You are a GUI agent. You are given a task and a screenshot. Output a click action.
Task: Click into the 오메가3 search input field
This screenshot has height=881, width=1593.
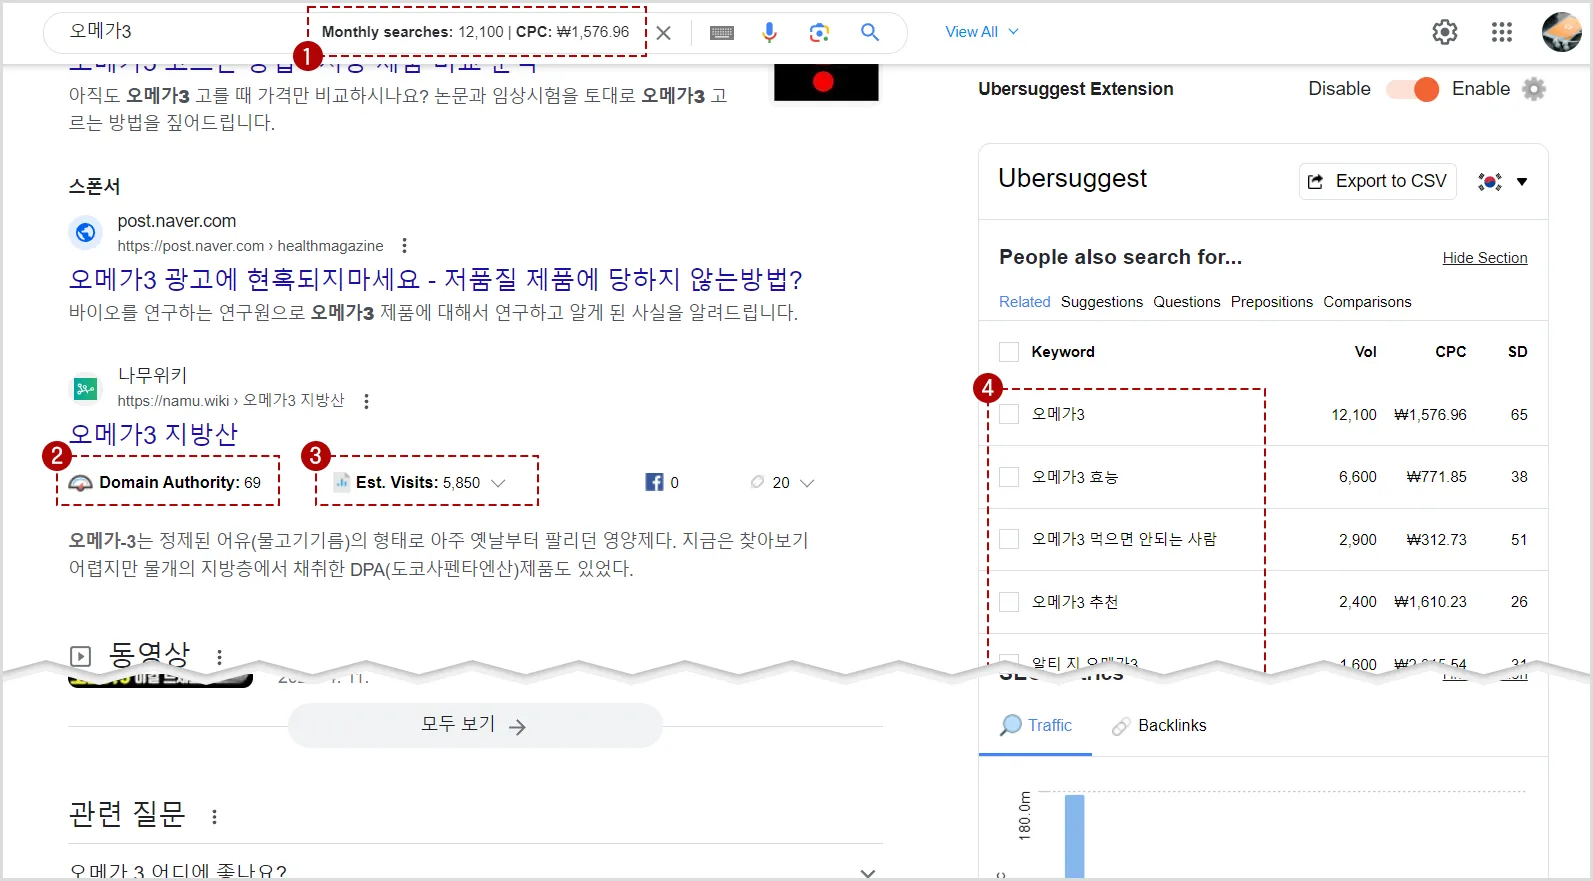tap(180, 32)
